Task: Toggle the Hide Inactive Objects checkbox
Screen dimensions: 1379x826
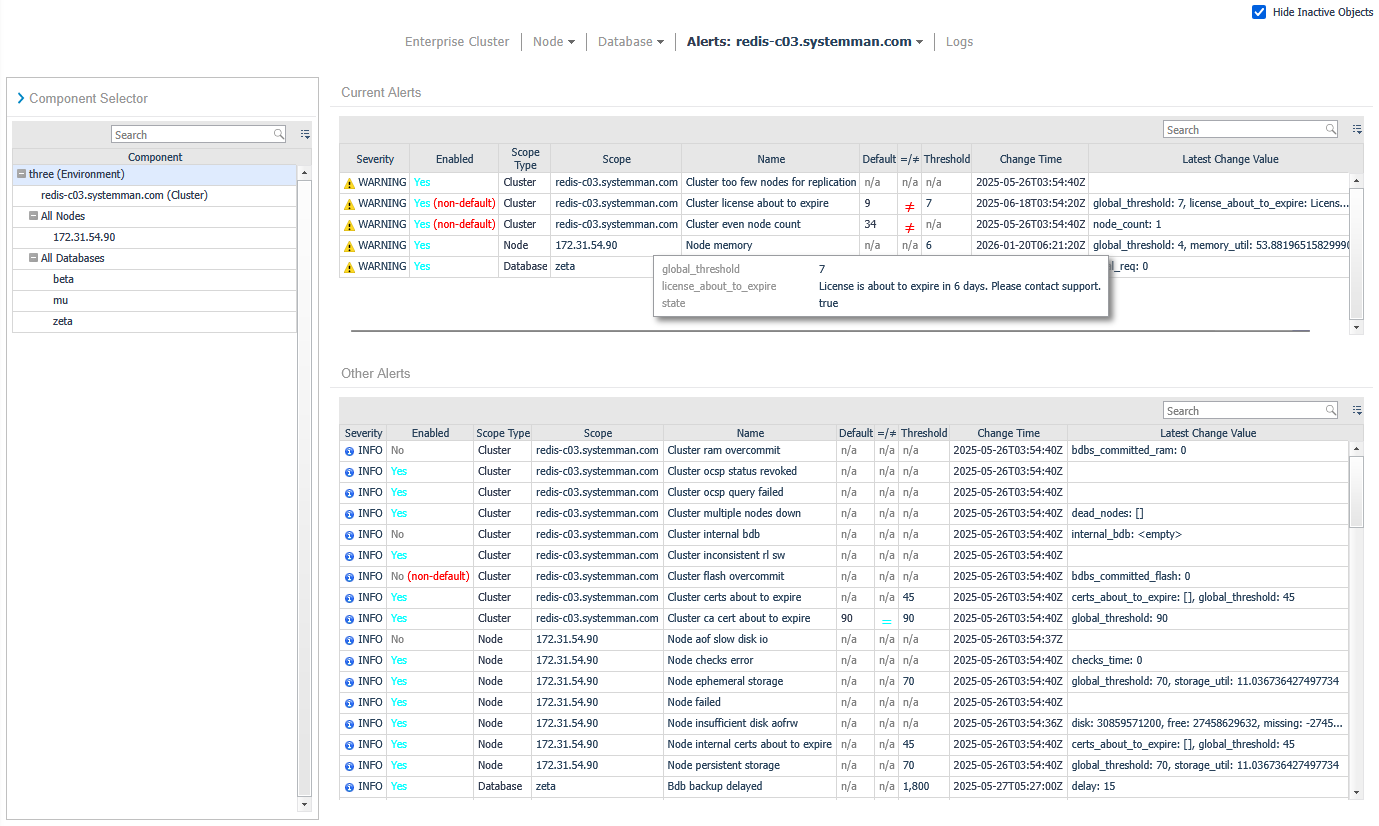Action: [x=1259, y=12]
